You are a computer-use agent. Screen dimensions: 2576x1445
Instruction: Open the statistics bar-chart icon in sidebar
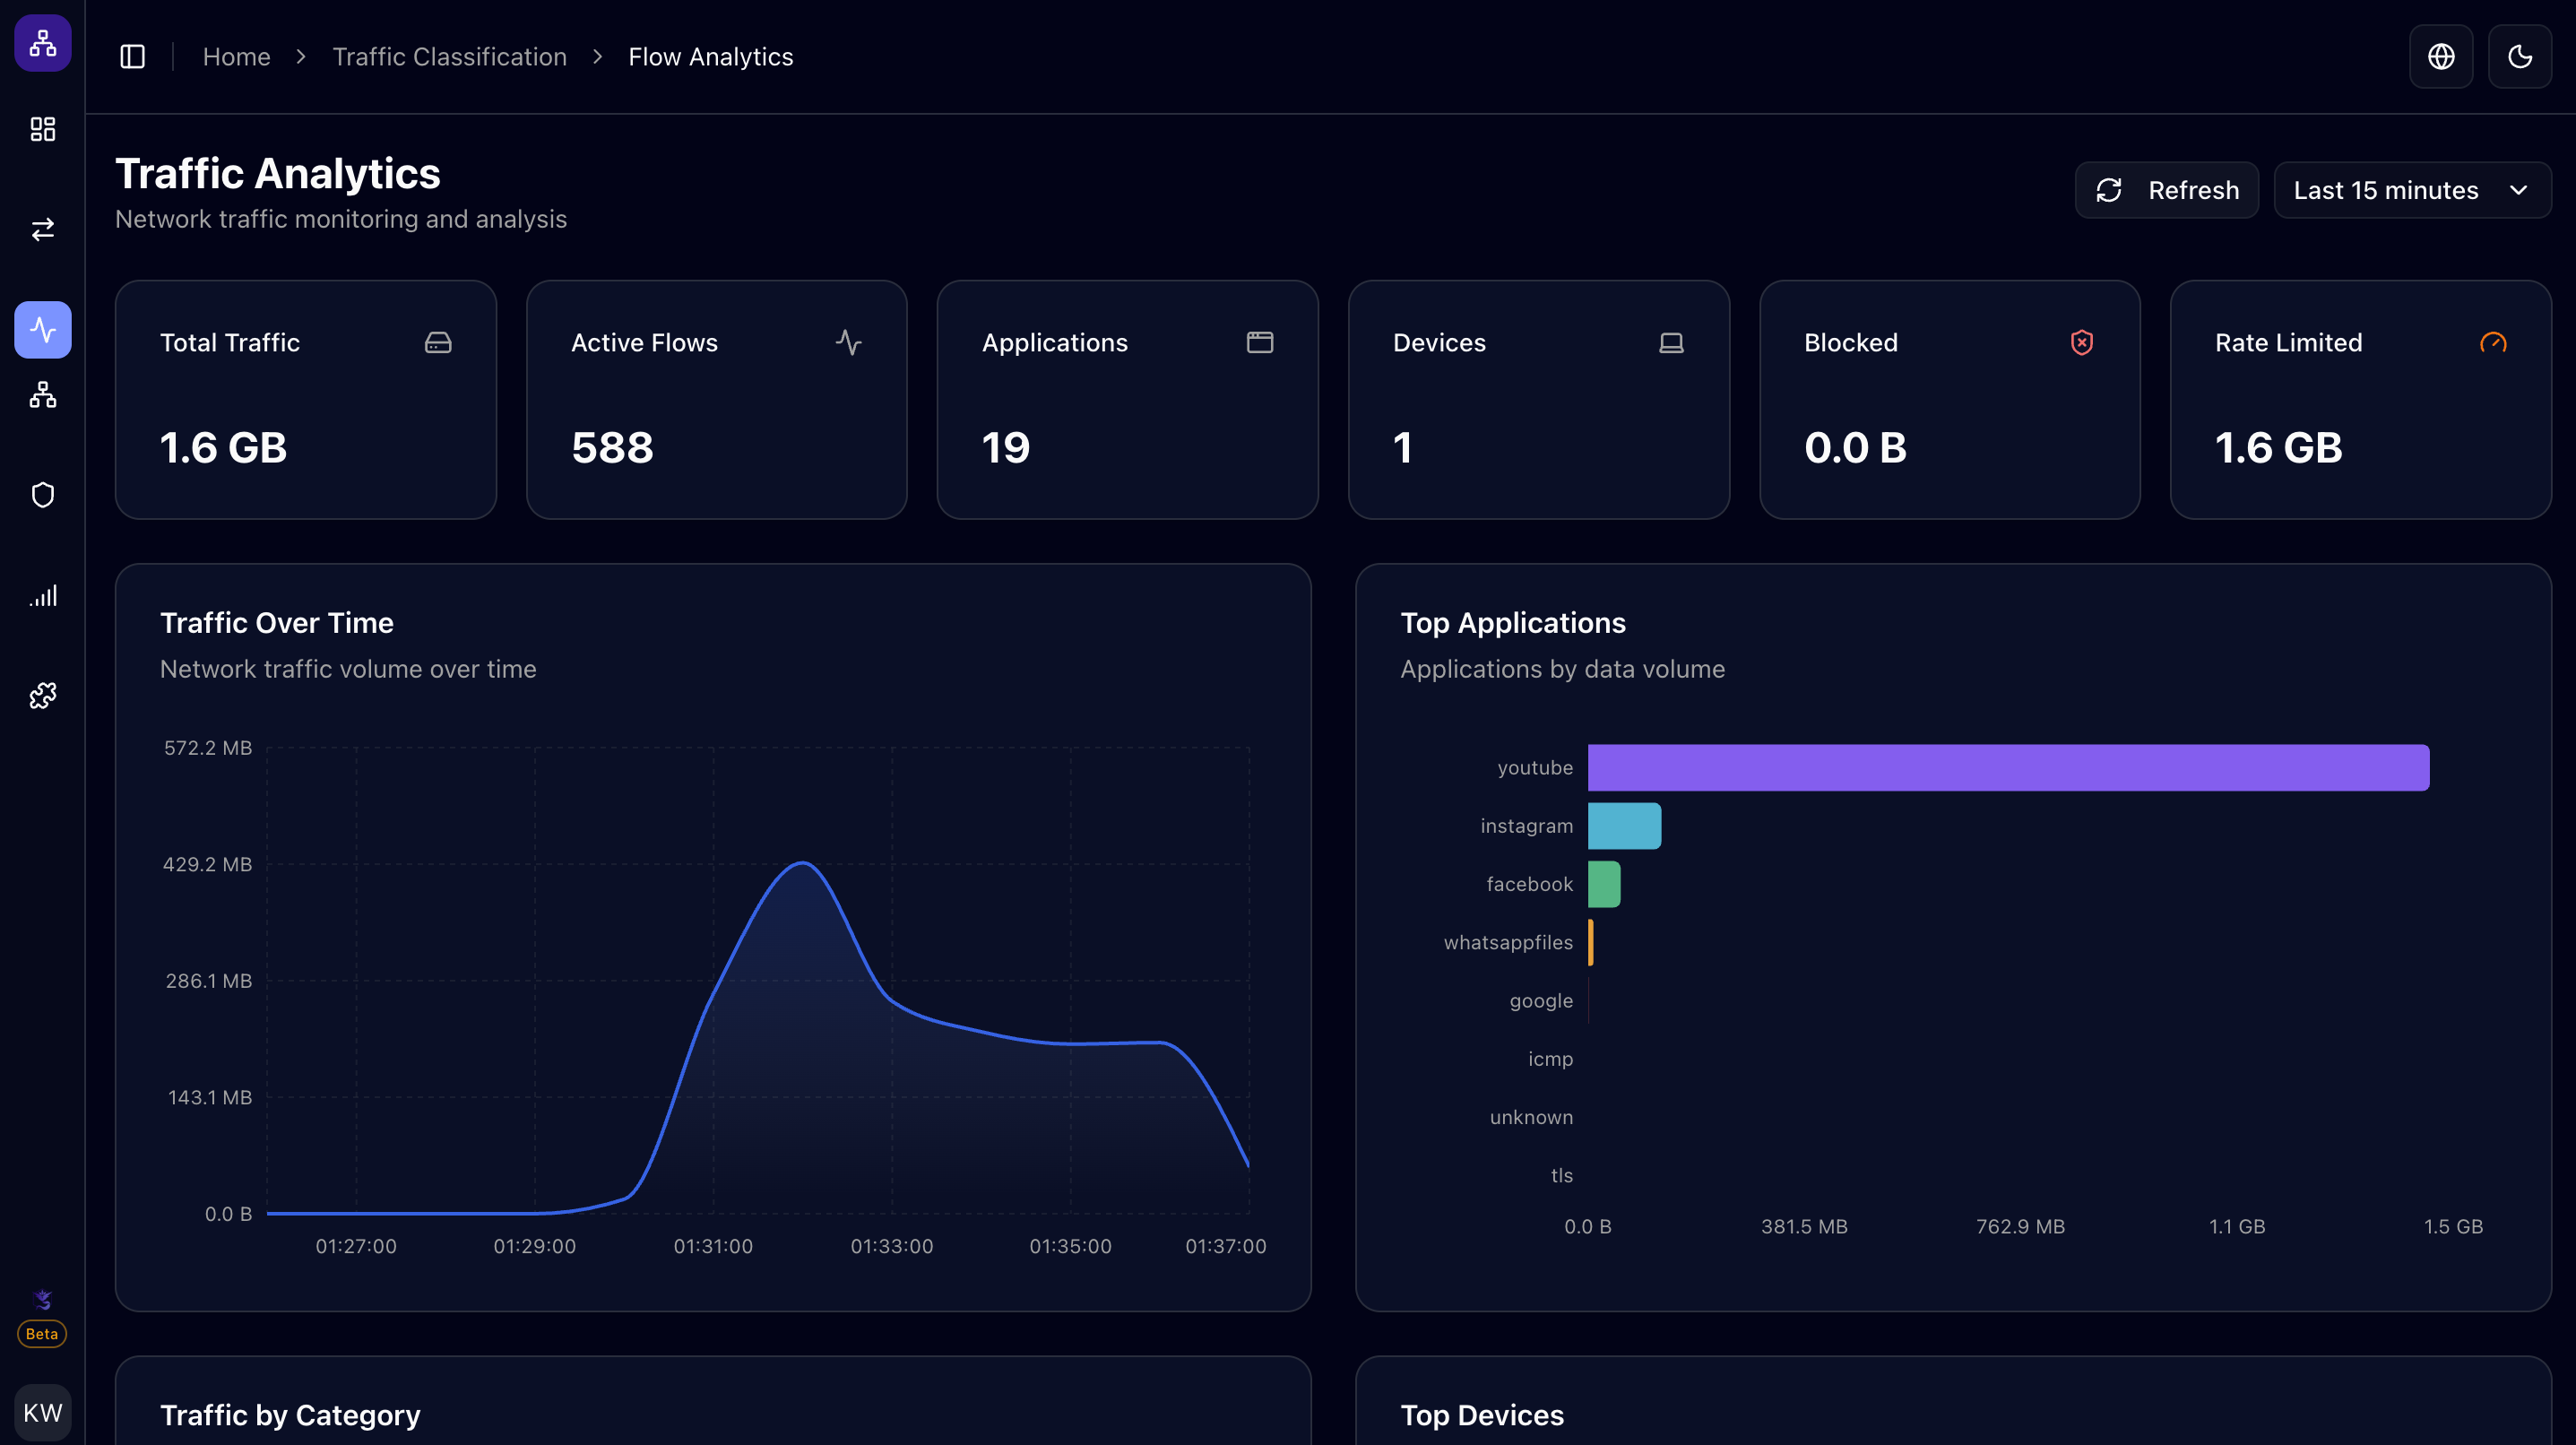point(42,595)
